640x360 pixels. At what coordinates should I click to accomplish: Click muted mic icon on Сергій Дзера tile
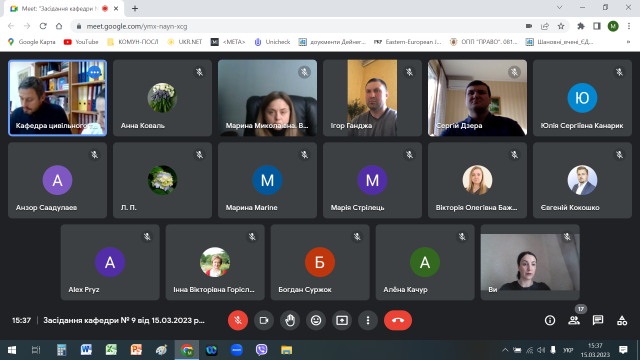[514, 72]
